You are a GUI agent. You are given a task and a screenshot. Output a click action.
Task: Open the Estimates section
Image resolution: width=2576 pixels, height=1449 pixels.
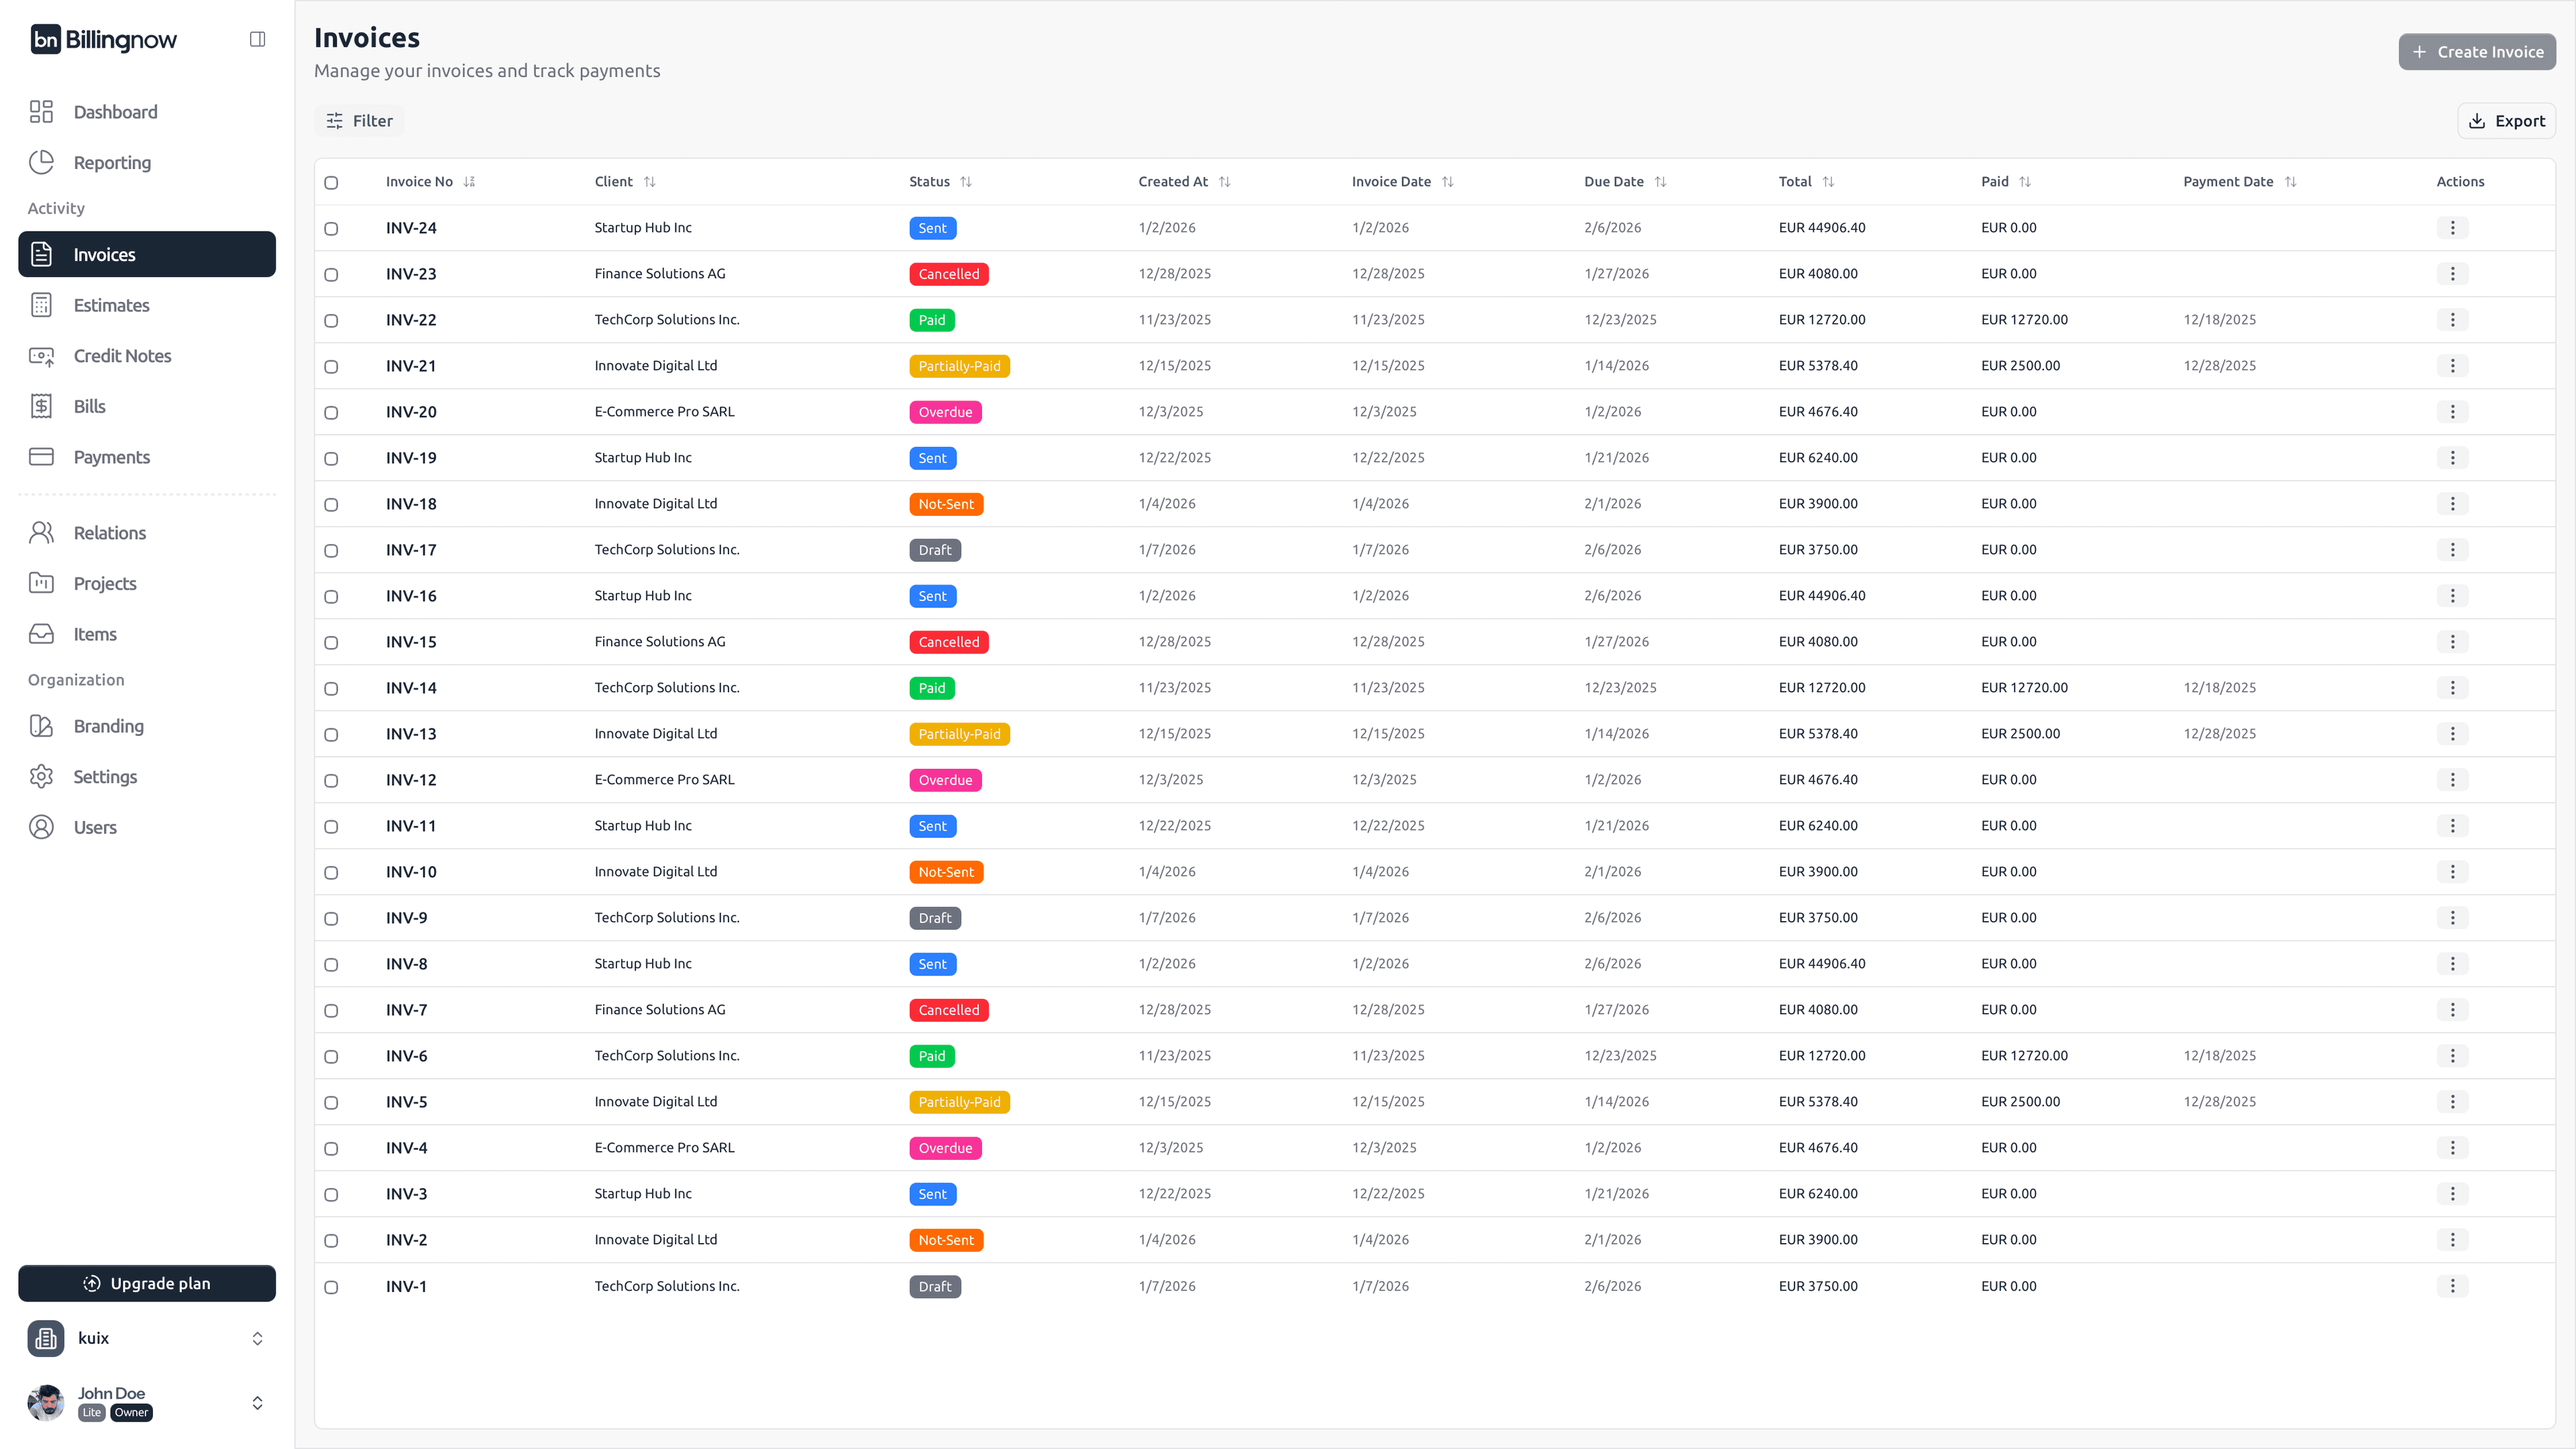pos(111,305)
